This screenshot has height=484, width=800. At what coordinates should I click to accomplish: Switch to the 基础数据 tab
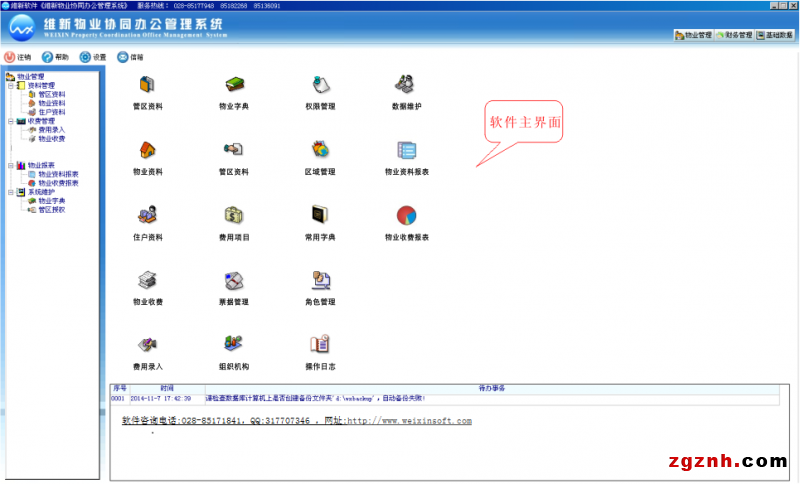pyautogui.click(x=775, y=35)
